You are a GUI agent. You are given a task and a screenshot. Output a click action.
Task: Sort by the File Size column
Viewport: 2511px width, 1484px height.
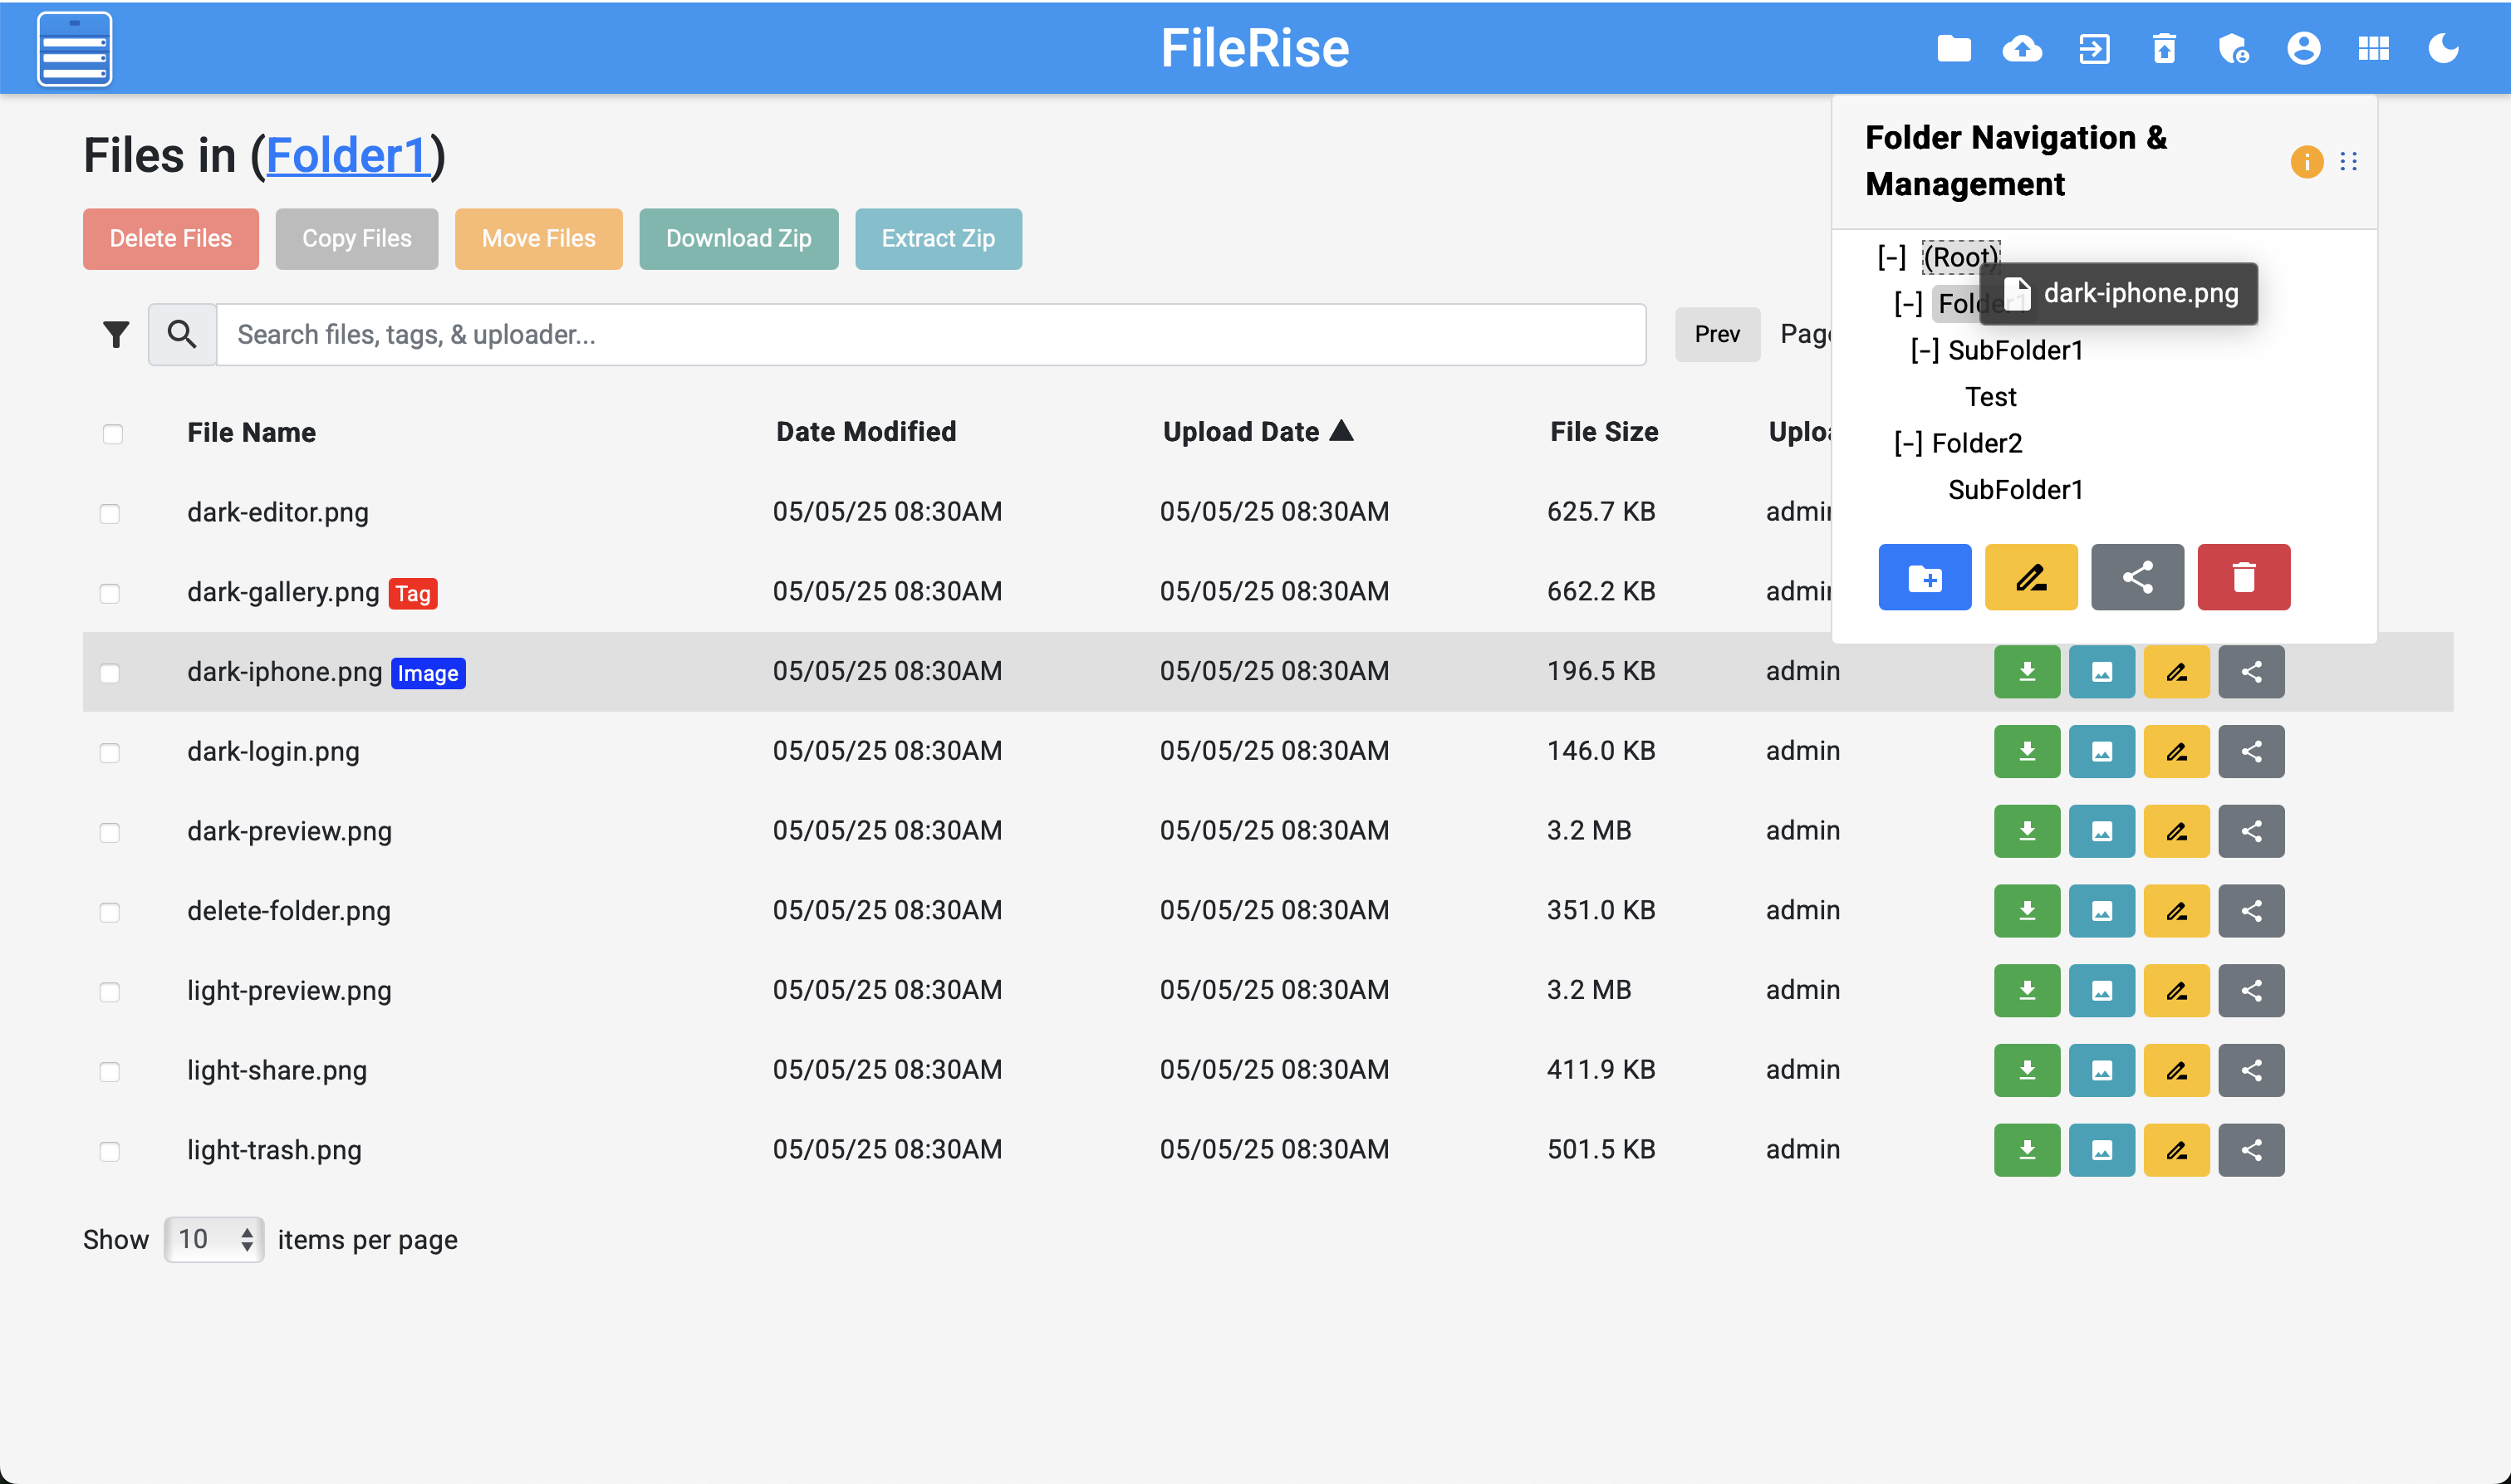click(x=1603, y=432)
